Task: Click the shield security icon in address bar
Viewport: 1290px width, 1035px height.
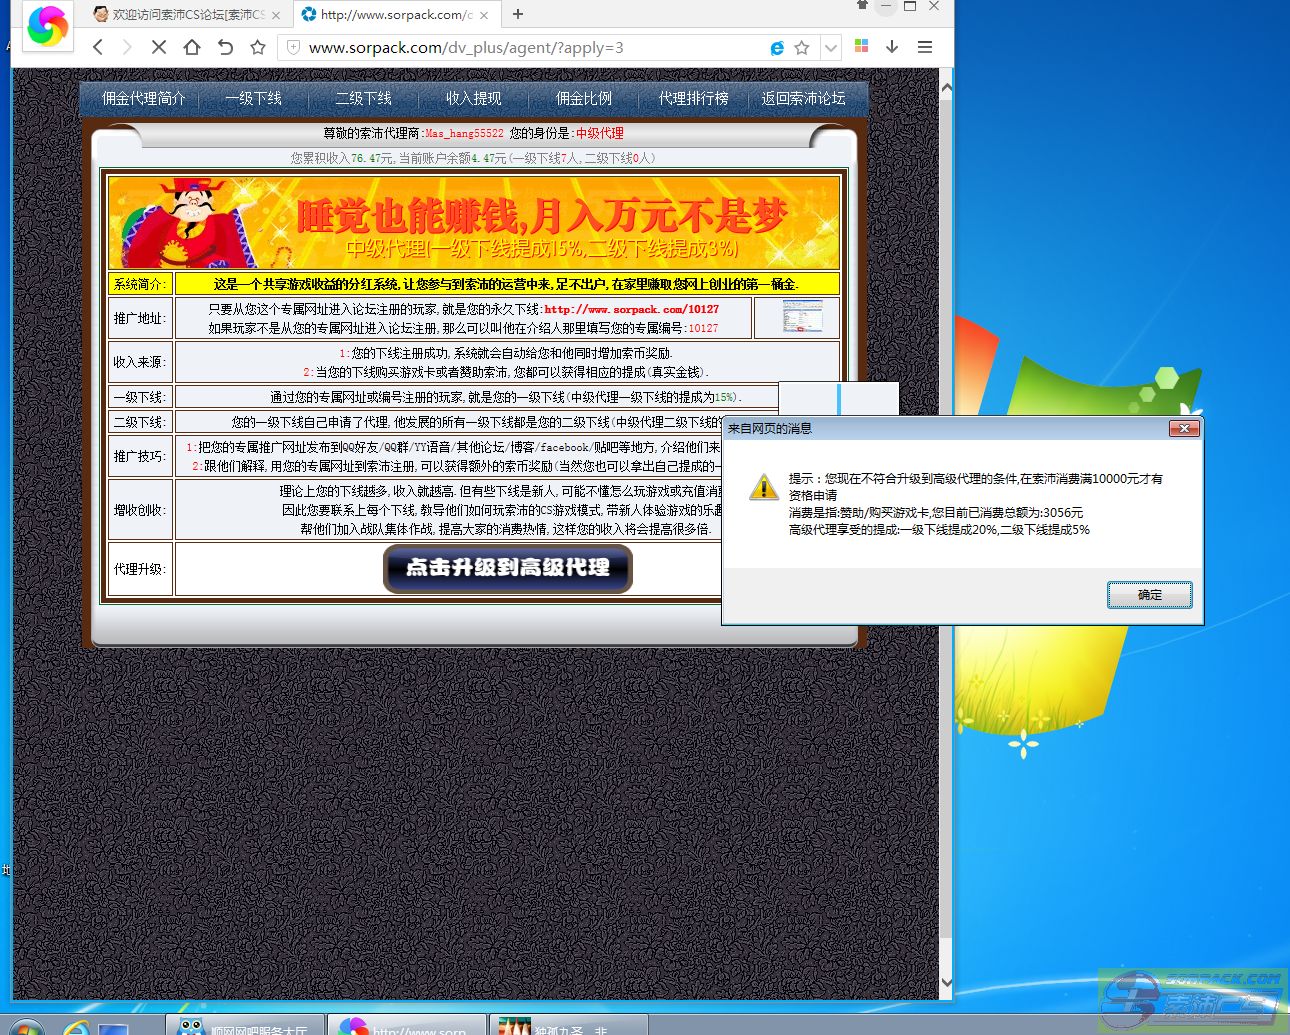Action: tap(293, 47)
